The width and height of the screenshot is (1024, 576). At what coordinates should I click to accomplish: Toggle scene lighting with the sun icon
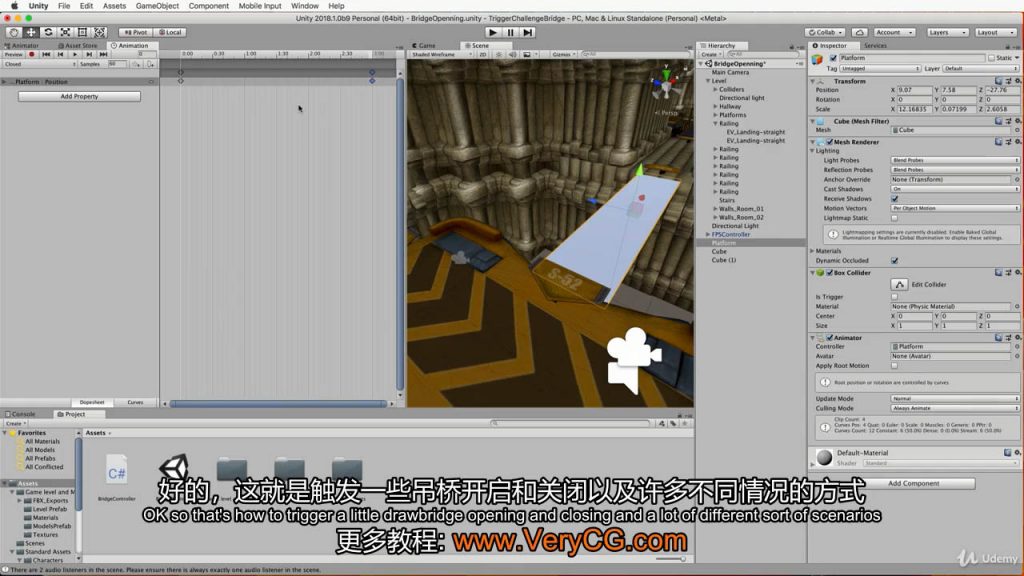click(x=499, y=55)
